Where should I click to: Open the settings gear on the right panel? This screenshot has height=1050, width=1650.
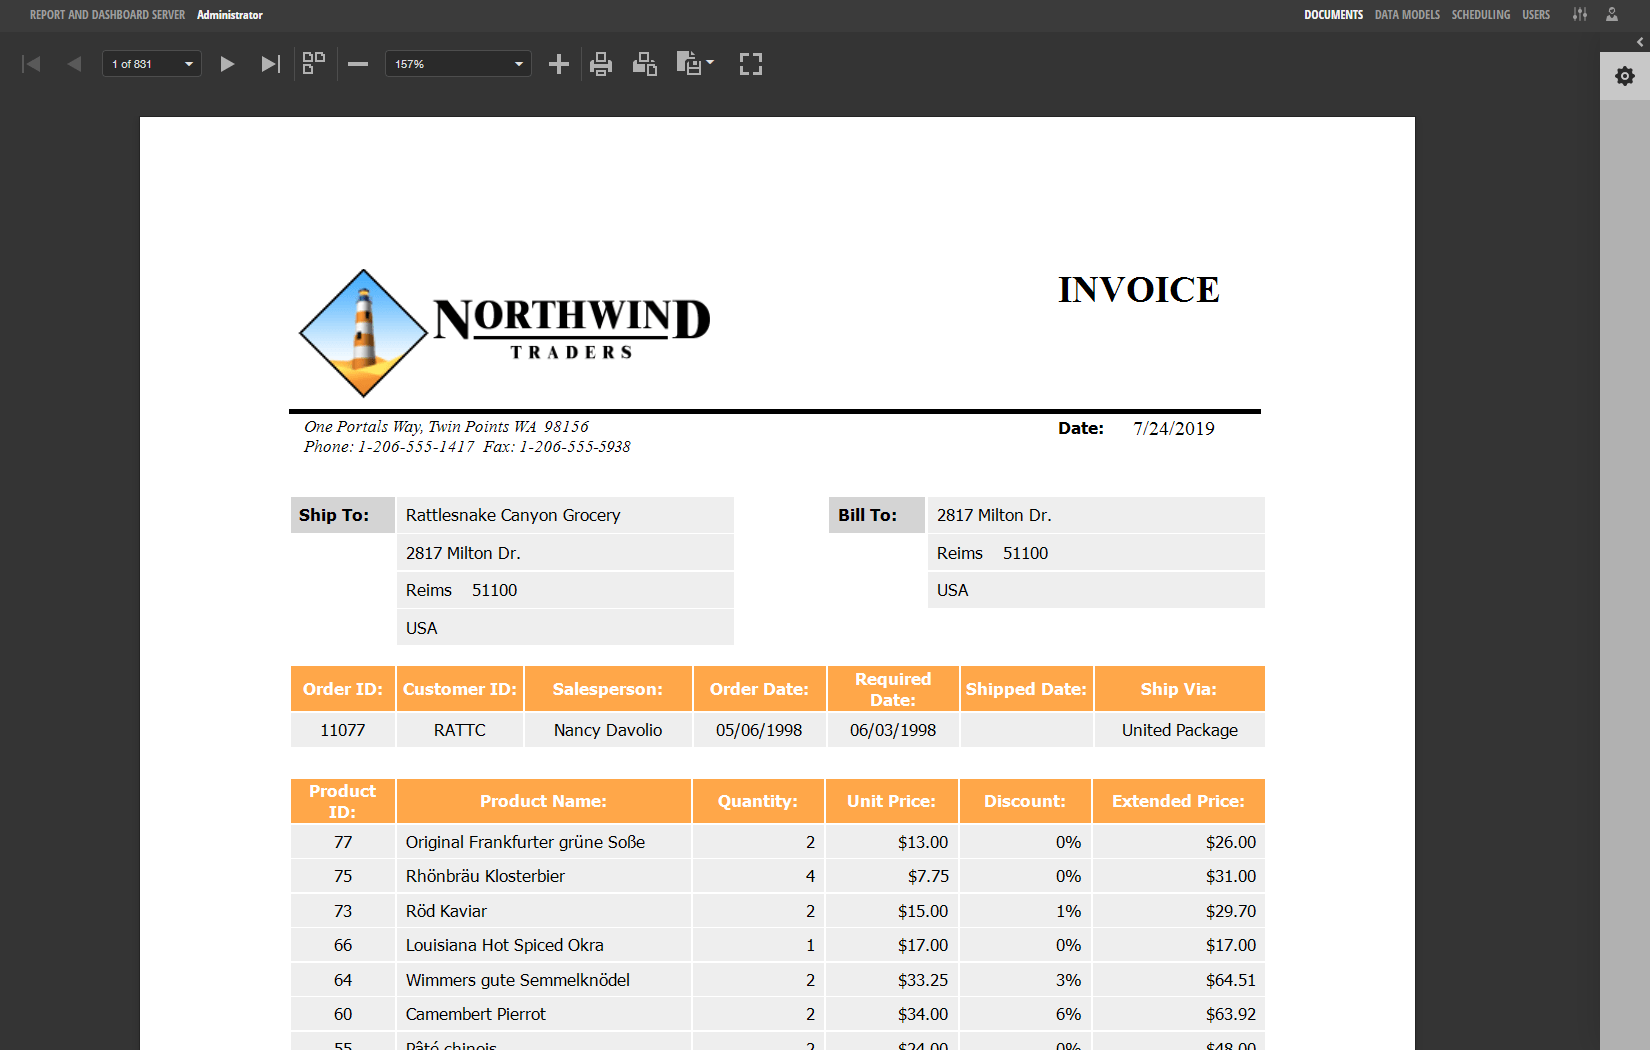[x=1624, y=75]
